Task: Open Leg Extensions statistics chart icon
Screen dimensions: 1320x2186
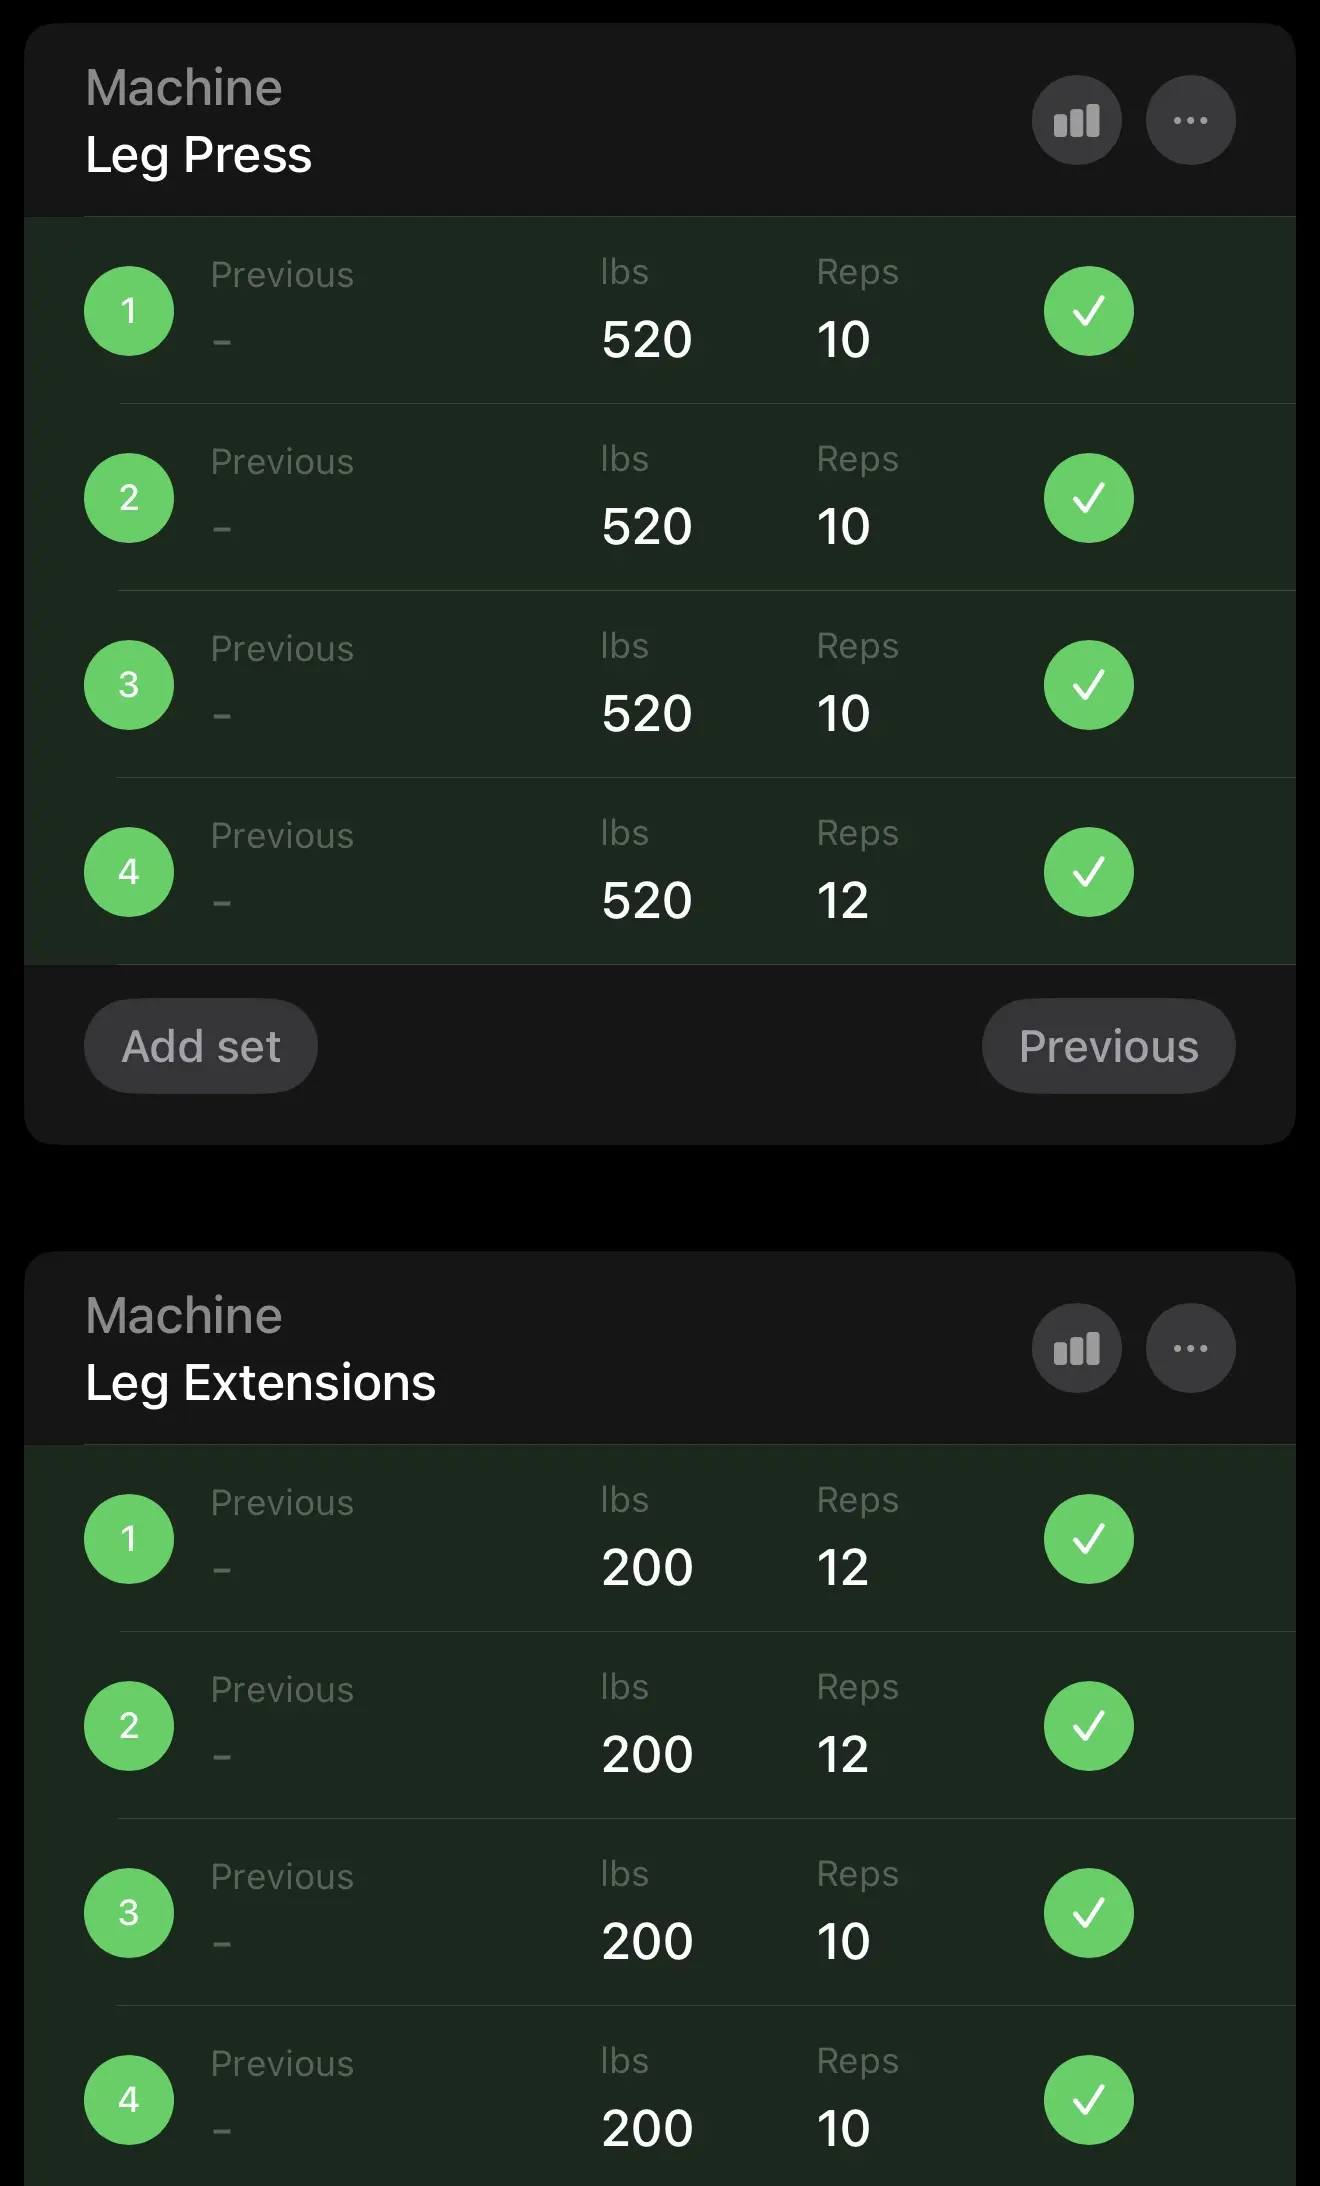Action: tap(1076, 1349)
